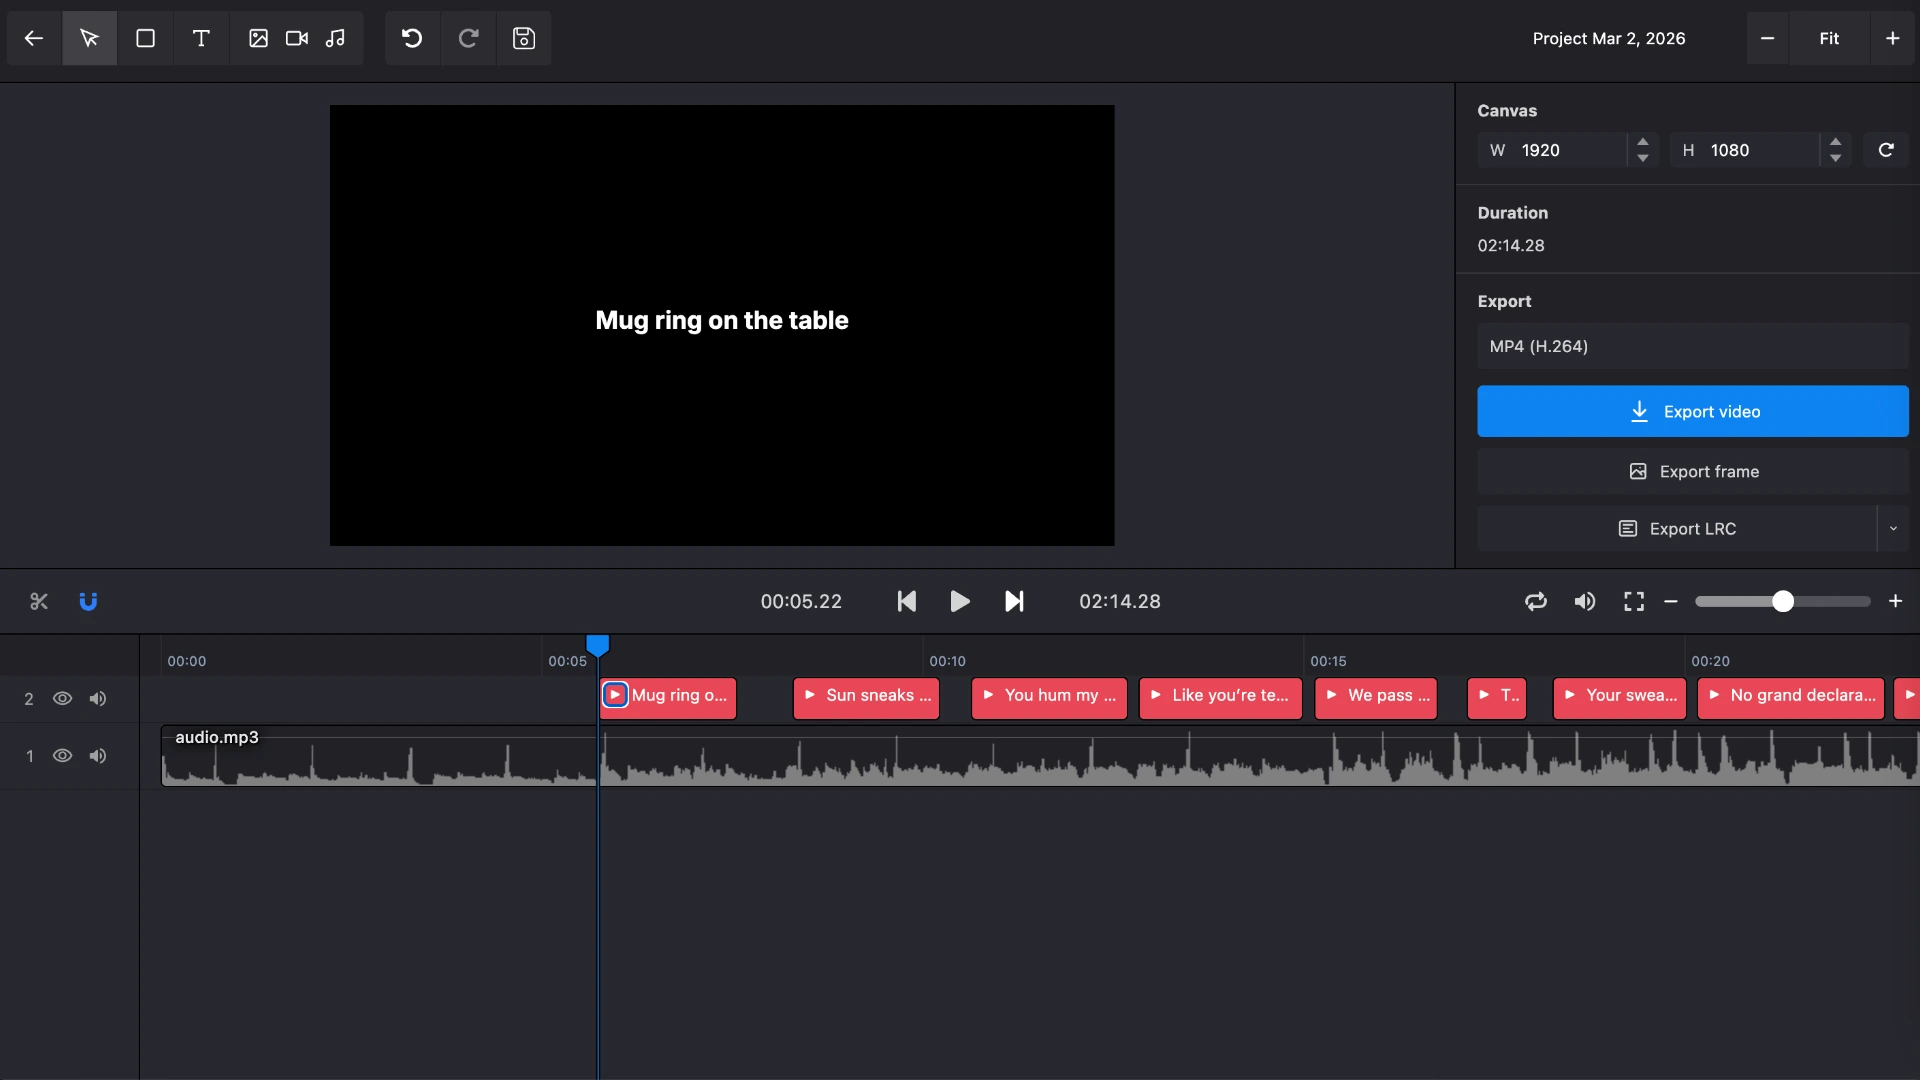Image resolution: width=1920 pixels, height=1080 pixels.
Task: Click the add video icon
Action: pyautogui.click(x=296, y=38)
